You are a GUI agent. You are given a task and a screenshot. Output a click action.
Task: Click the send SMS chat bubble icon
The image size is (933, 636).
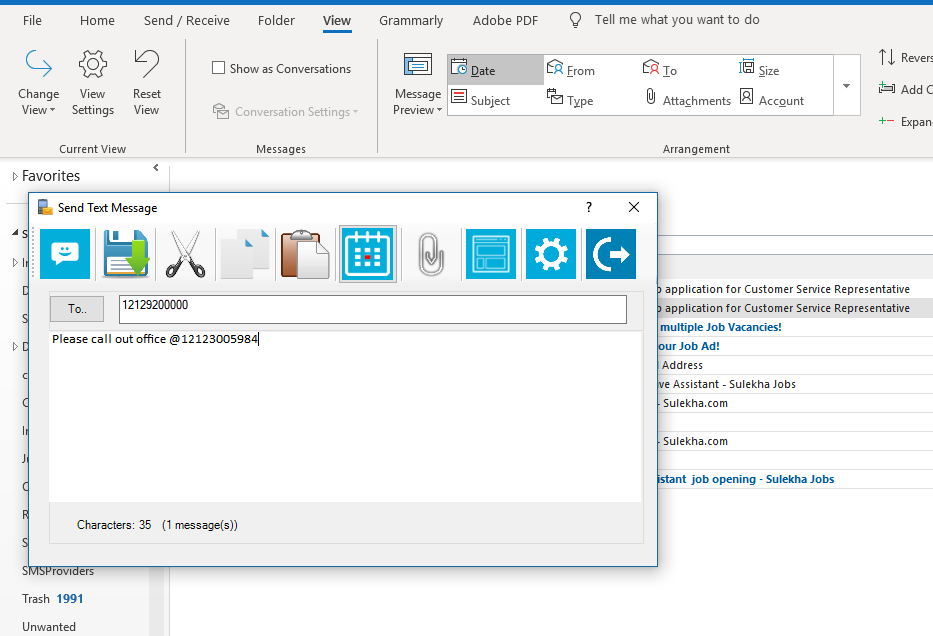pyautogui.click(x=65, y=254)
